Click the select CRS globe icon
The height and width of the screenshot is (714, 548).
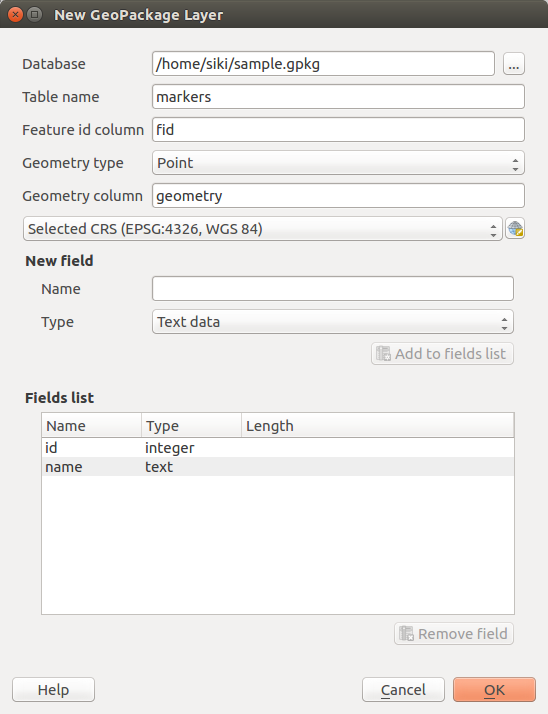point(515,229)
